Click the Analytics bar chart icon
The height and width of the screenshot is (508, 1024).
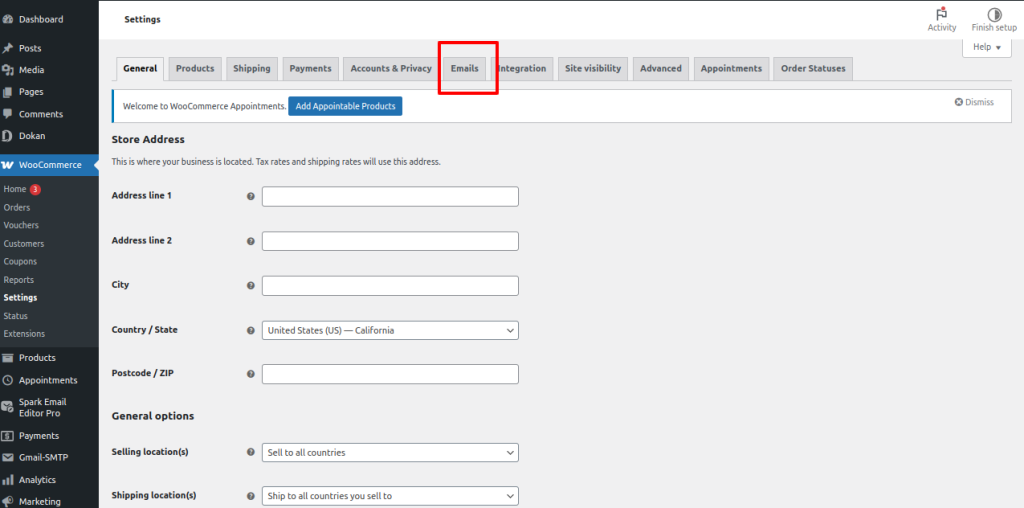[8, 480]
